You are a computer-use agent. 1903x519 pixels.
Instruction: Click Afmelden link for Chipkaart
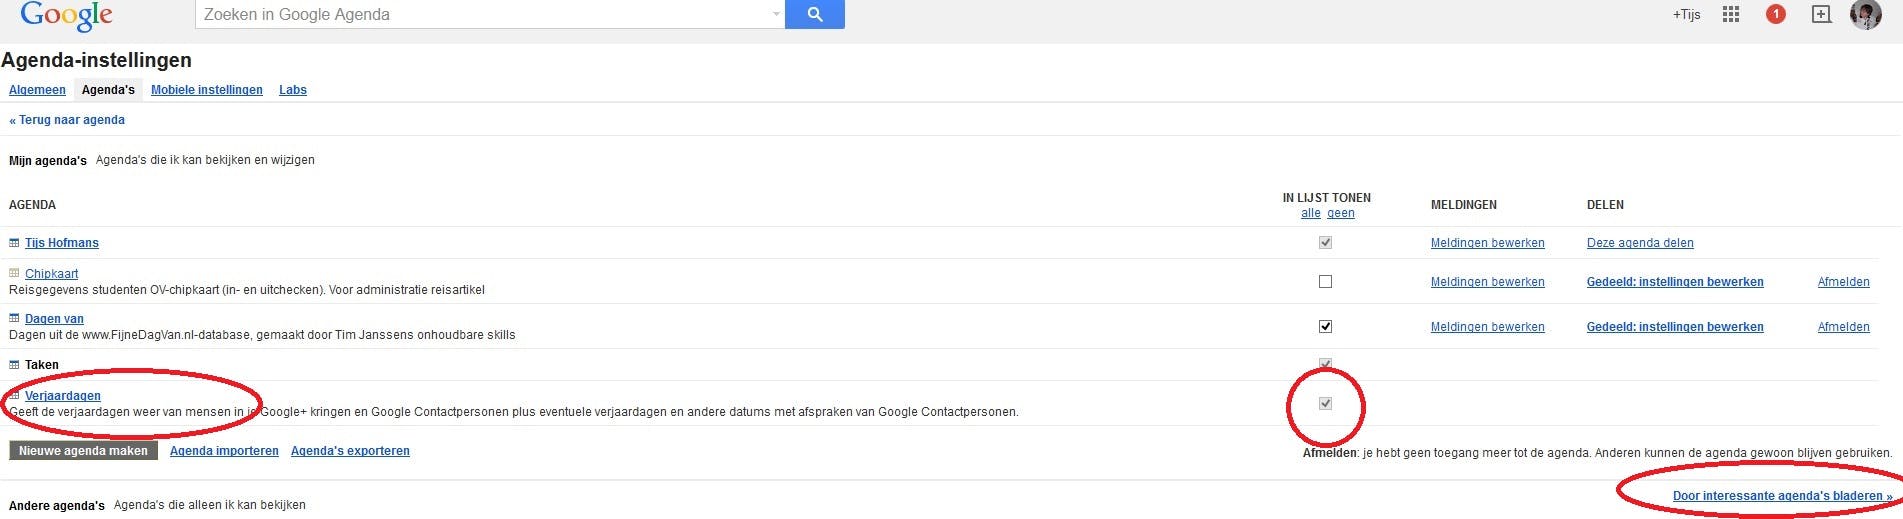pos(1843,282)
